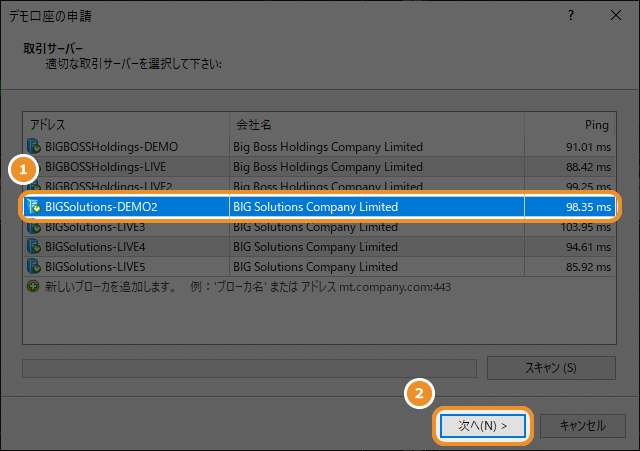
Task: Click the 次へ(N) next button
Action: (482, 426)
